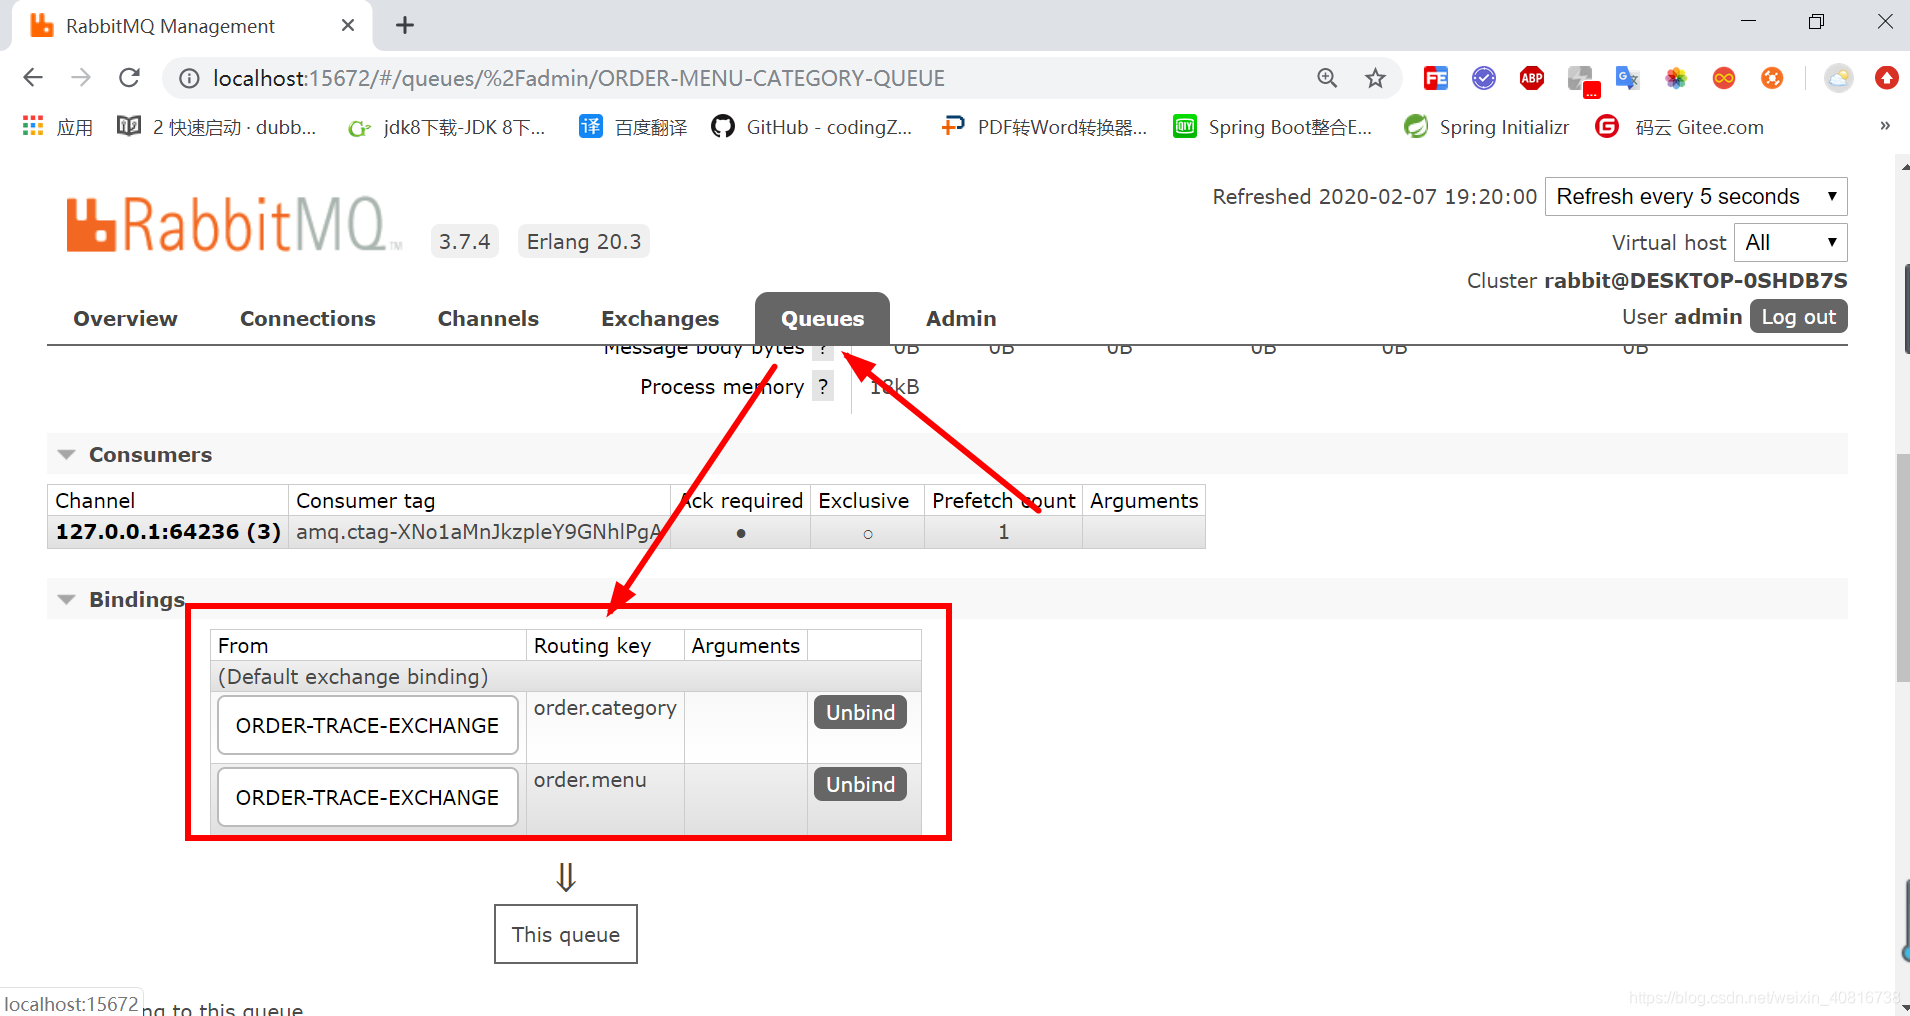The width and height of the screenshot is (1910, 1016).
Task: Switch to the Connections tab
Action: 308,318
